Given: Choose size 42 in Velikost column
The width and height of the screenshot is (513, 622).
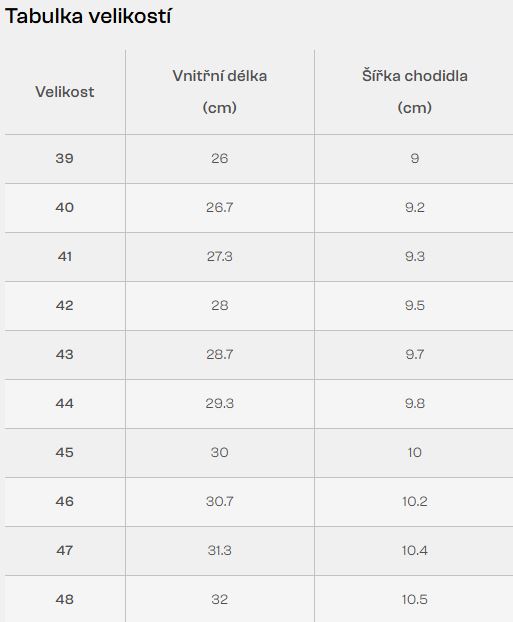Looking at the screenshot, I should pyautogui.click(x=65, y=305).
